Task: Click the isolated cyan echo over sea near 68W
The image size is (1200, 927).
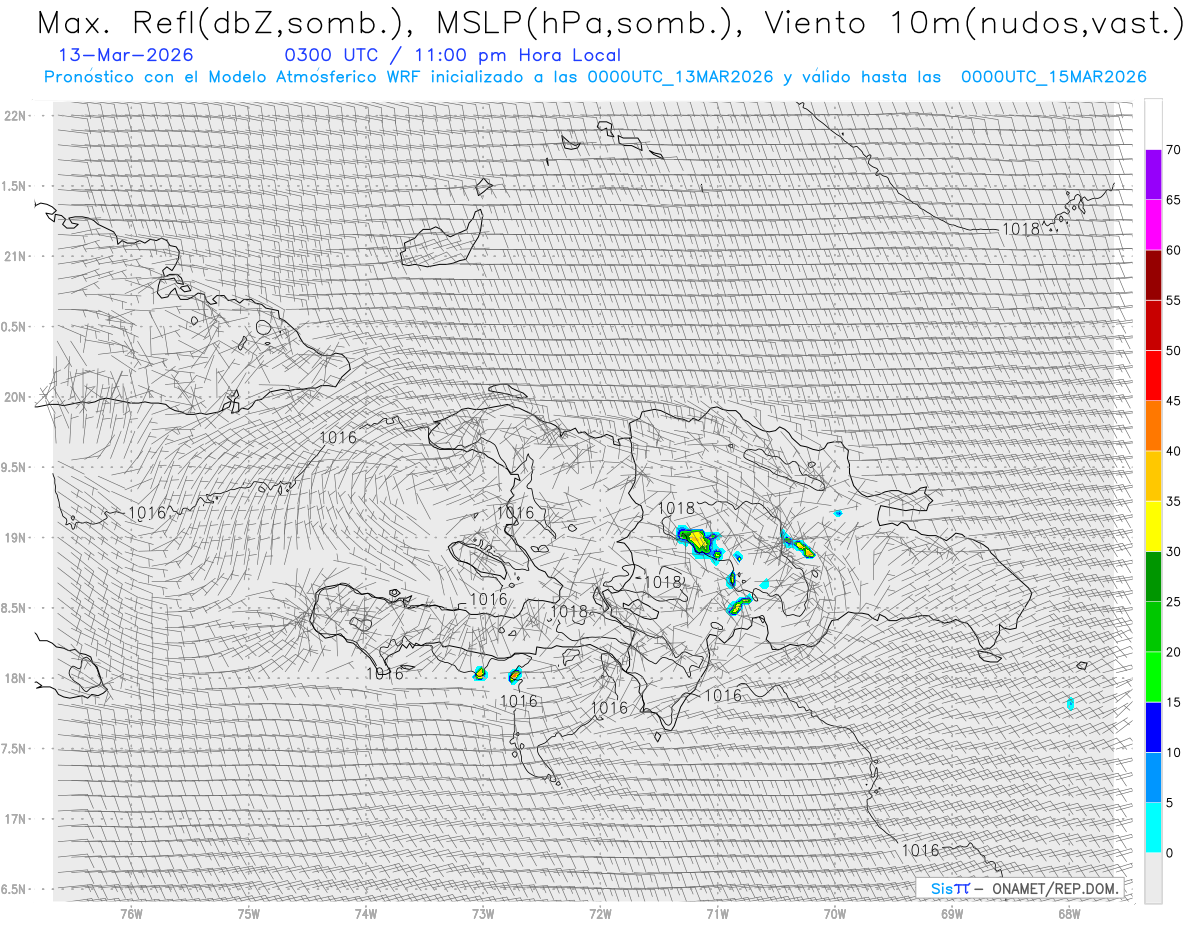Action: point(1070,704)
